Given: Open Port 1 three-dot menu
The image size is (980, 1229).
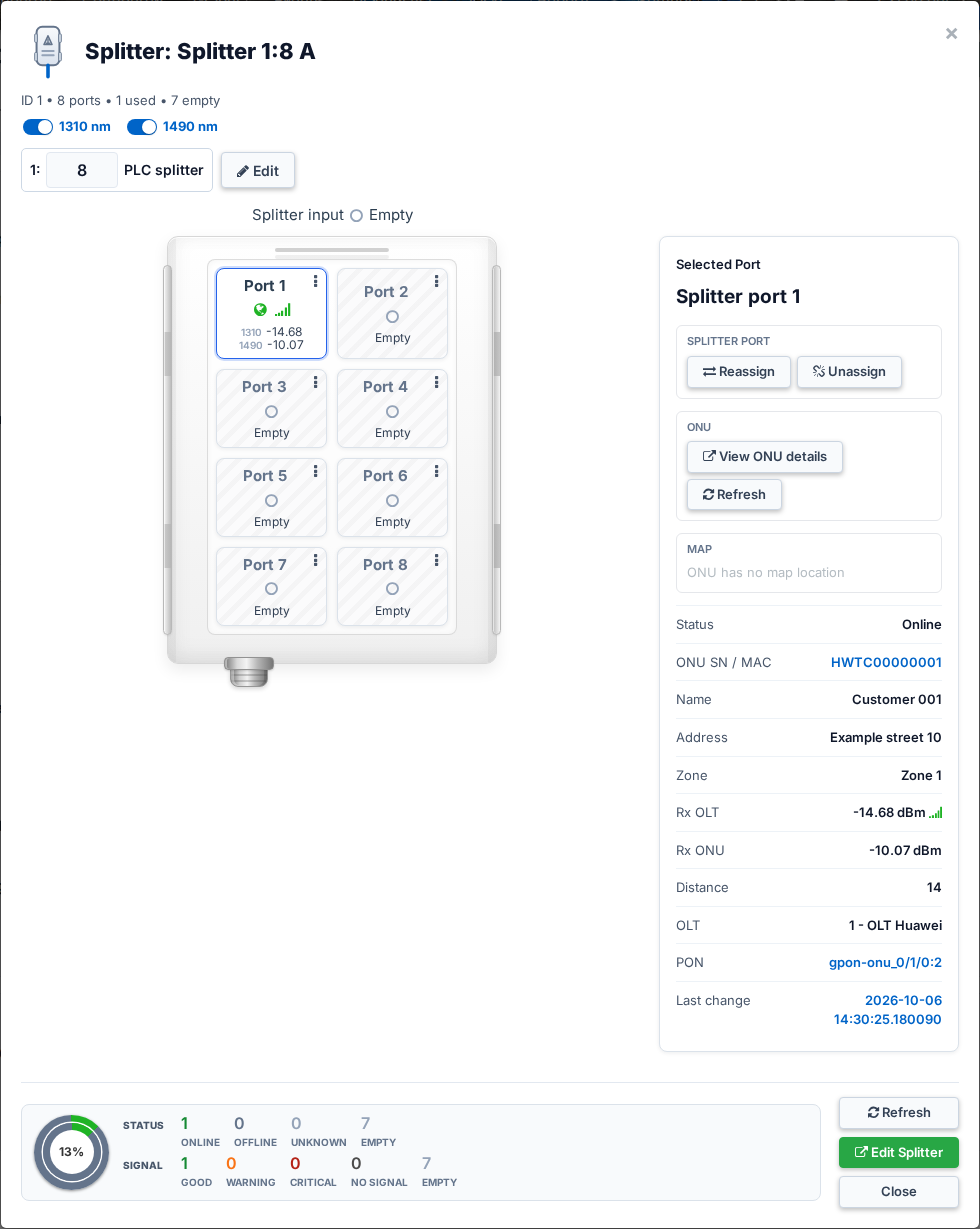Looking at the screenshot, I should 315,282.
